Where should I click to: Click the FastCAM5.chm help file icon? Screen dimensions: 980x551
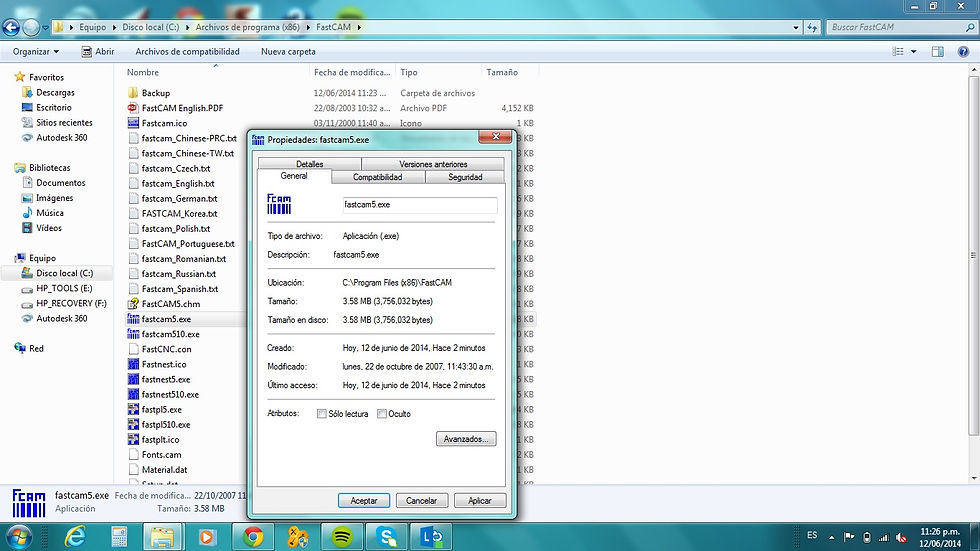132,304
